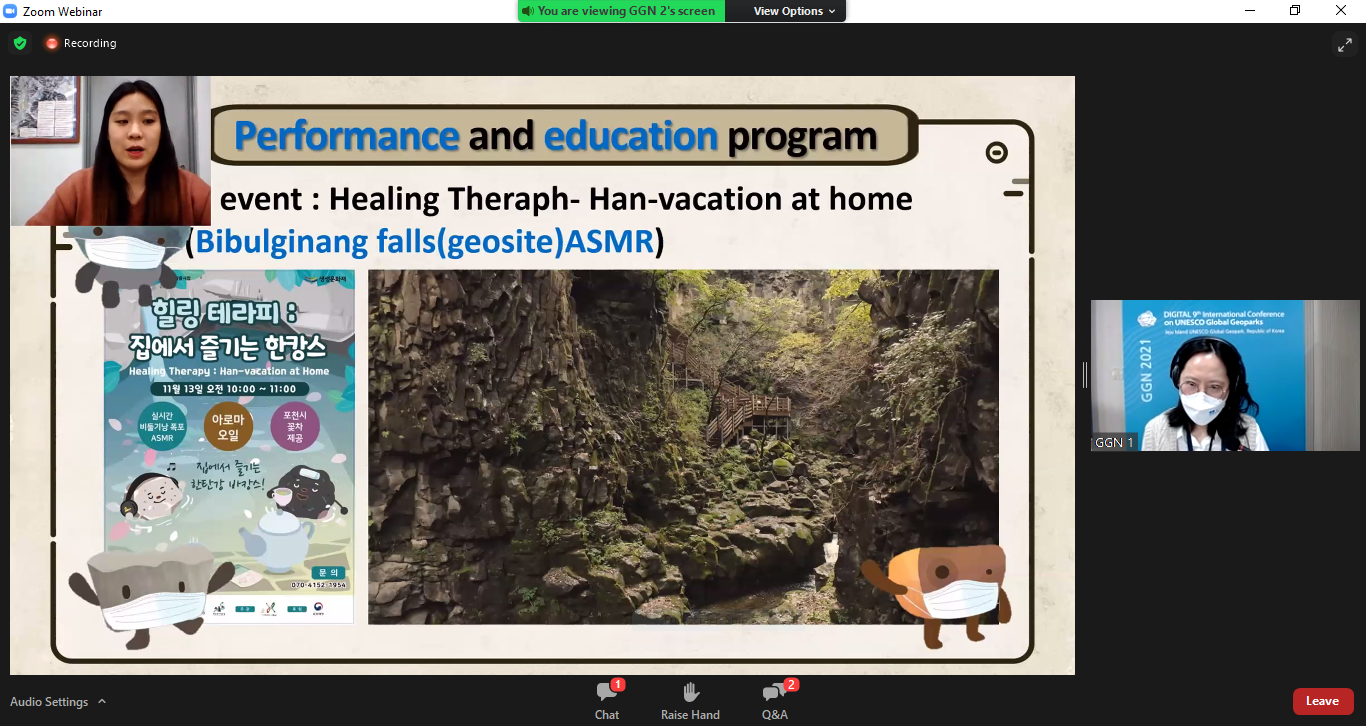This screenshot has height=726, width=1366.
Task: Click the Raise Hand icon
Action: click(690, 699)
